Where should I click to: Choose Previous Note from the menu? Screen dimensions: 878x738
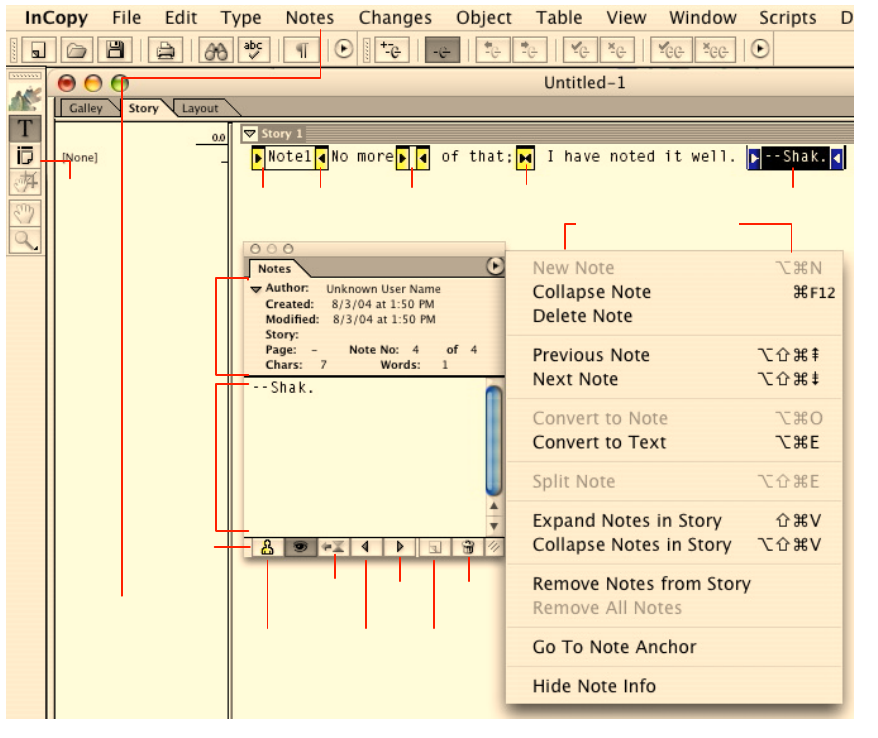tap(674, 355)
